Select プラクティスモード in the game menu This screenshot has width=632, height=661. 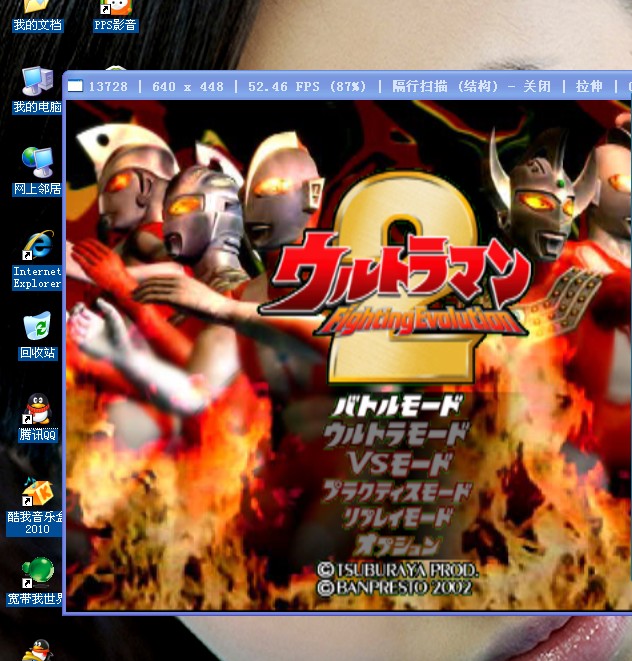[396, 492]
